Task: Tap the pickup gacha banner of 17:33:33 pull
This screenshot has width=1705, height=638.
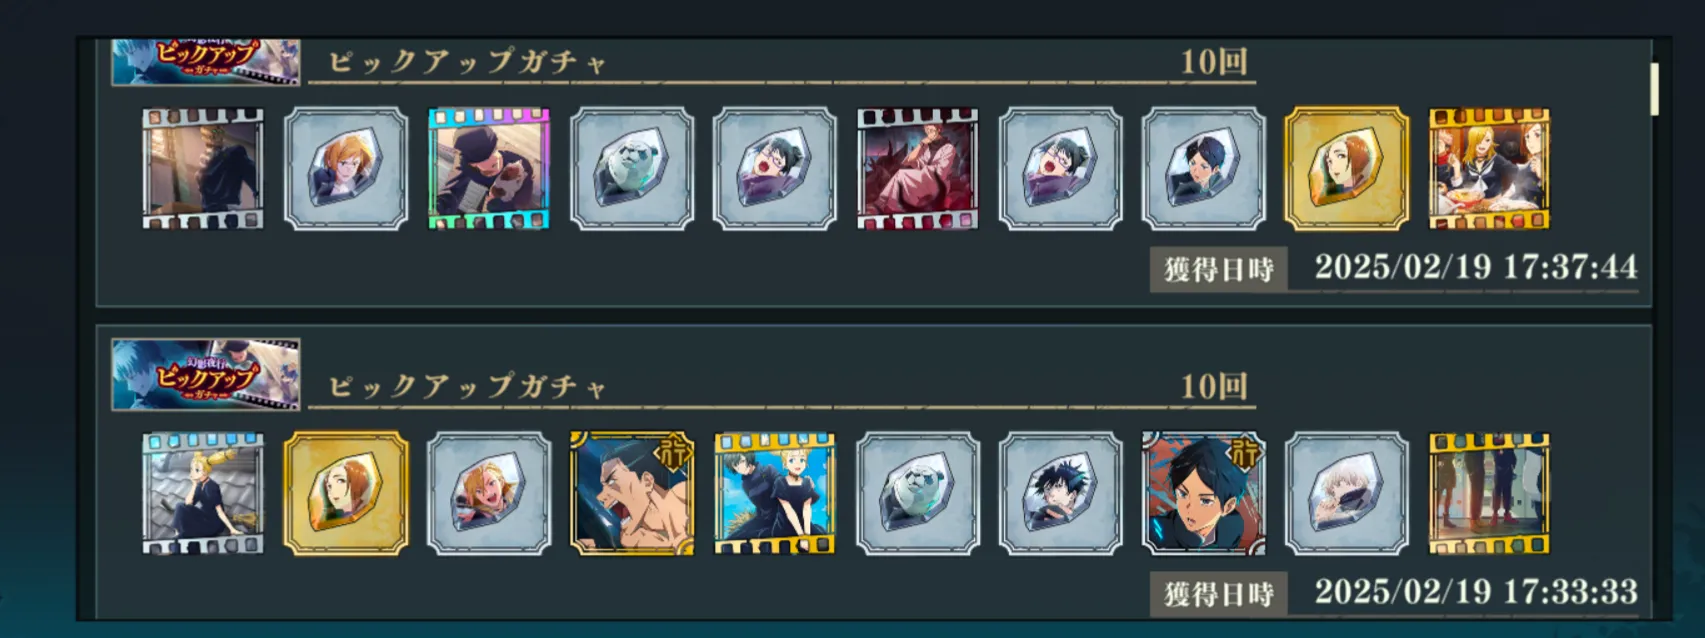Action: [206, 375]
